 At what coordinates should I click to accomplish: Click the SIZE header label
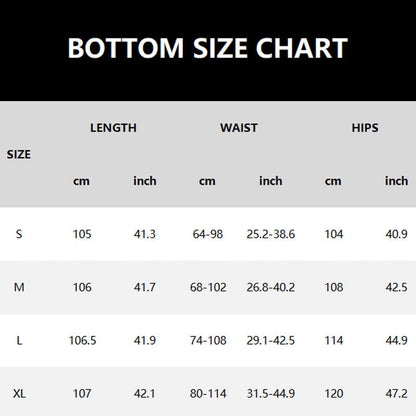tap(19, 154)
